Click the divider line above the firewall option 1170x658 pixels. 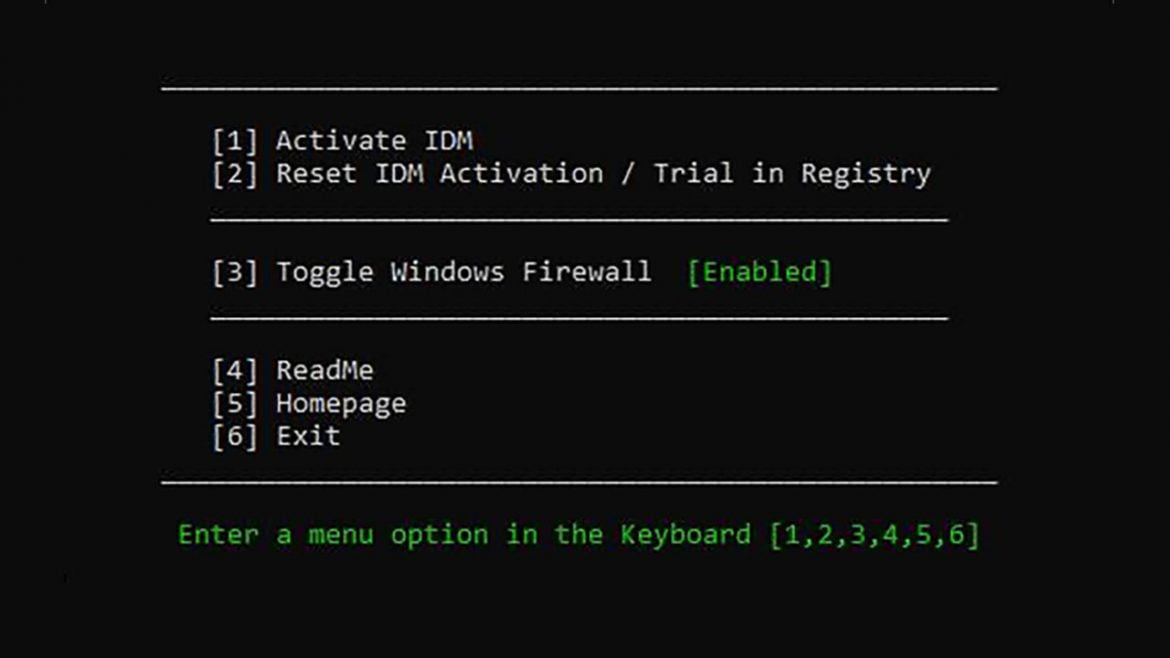pyautogui.click(x=579, y=218)
